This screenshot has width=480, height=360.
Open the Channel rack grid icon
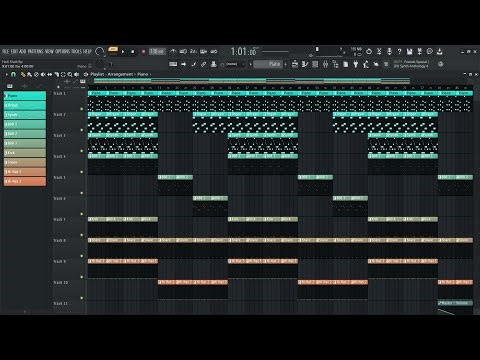[315, 64]
